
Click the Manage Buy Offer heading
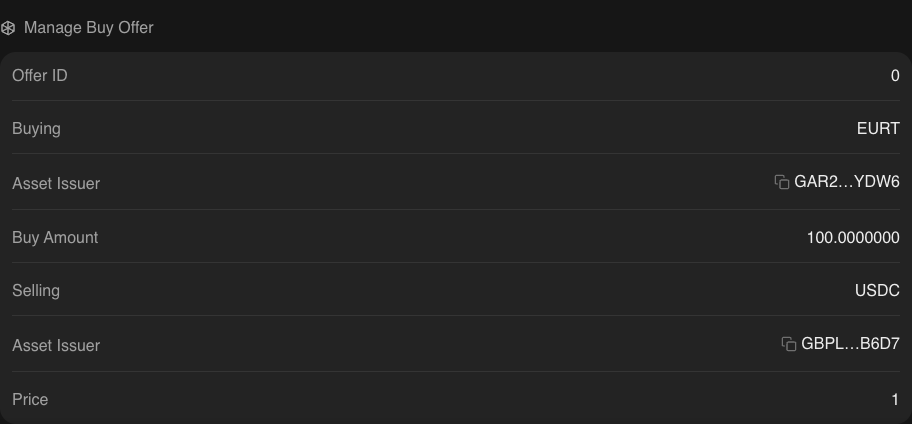click(88, 28)
